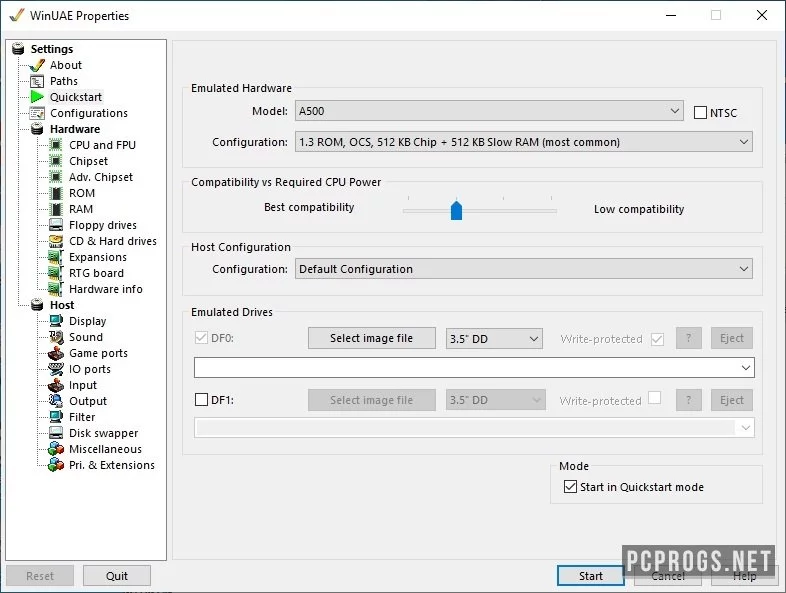Enable the DF1: drive checkbox
This screenshot has height=593, width=786.
click(201, 400)
